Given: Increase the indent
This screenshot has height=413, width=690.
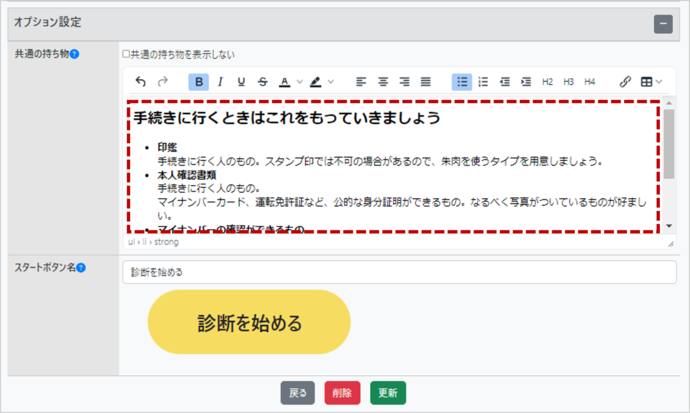Looking at the screenshot, I should pyautogui.click(x=526, y=82).
